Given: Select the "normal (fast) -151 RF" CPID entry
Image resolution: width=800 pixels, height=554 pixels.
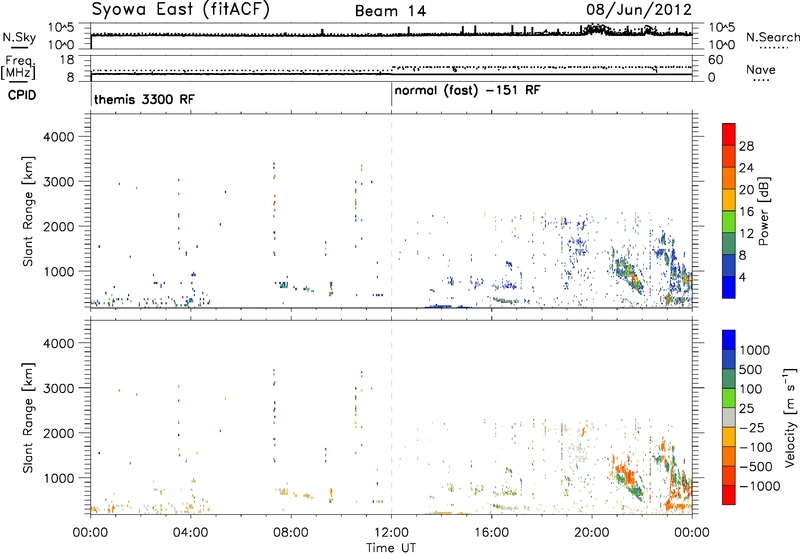Looking at the screenshot, I should click(467, 91).
